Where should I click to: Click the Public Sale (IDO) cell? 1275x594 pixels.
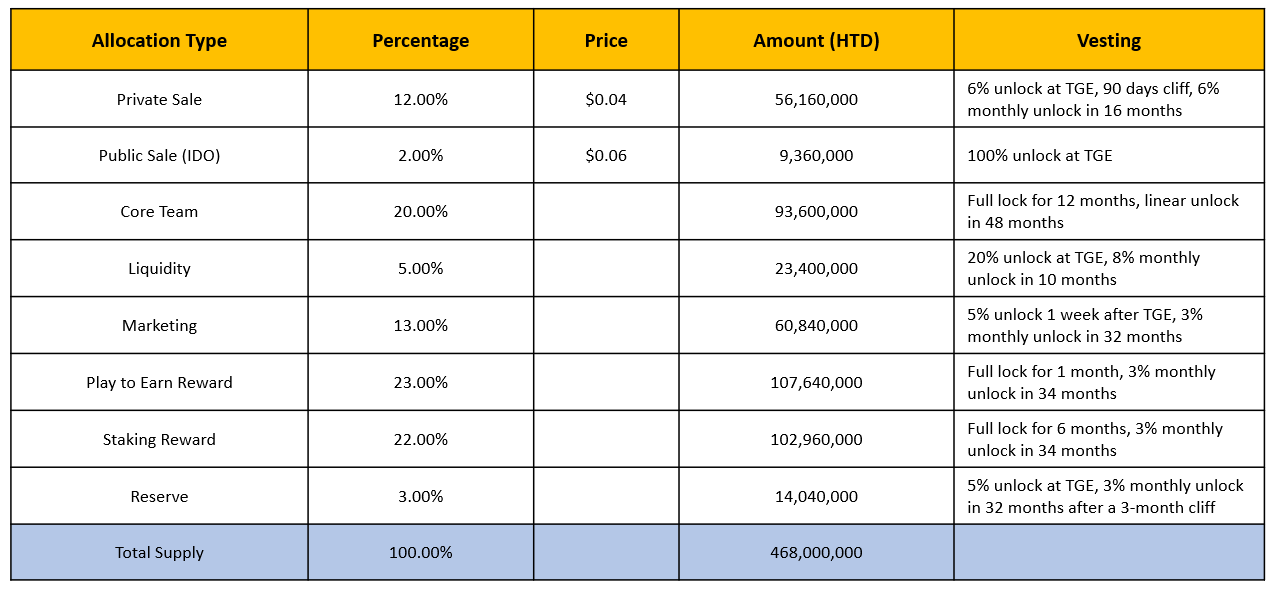tap(159, 155)
